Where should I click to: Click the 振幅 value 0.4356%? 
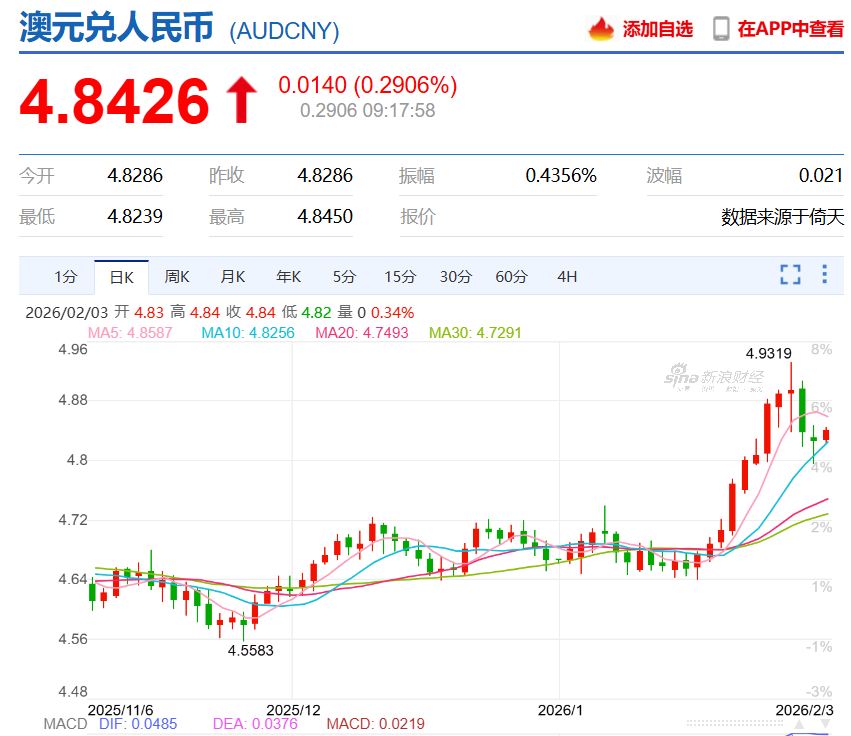coord(561,175)
